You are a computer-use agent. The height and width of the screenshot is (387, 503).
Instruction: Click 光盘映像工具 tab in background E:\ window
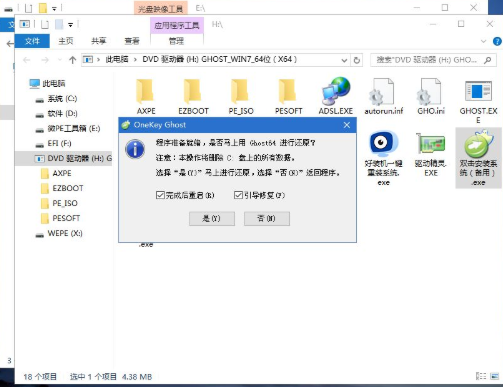coord(161,8)
